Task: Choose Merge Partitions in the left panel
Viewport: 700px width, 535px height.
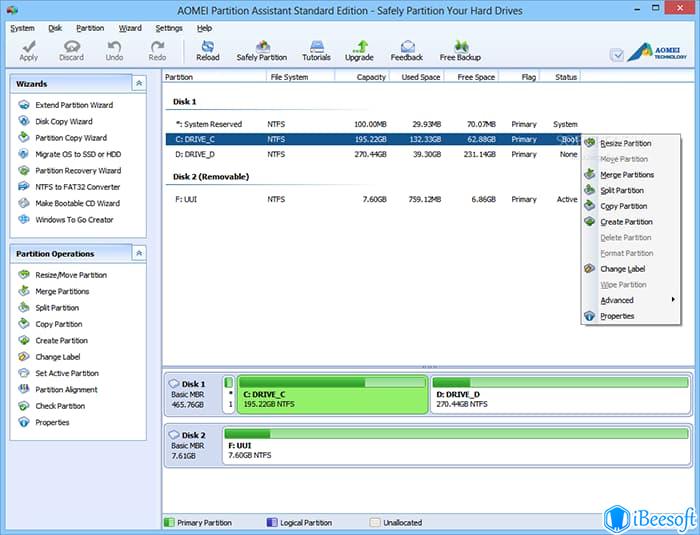Action: 54,292
